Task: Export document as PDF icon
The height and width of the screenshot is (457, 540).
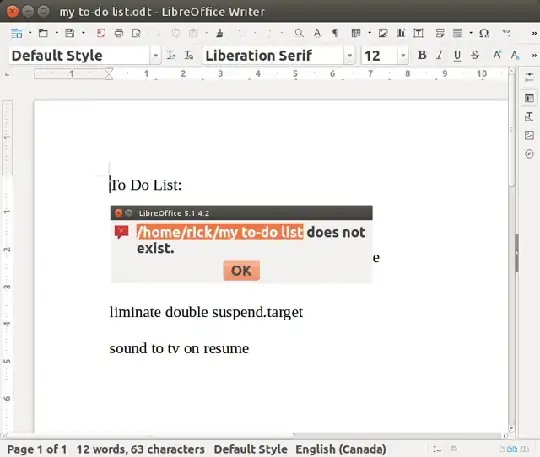Action: [101, 33]
